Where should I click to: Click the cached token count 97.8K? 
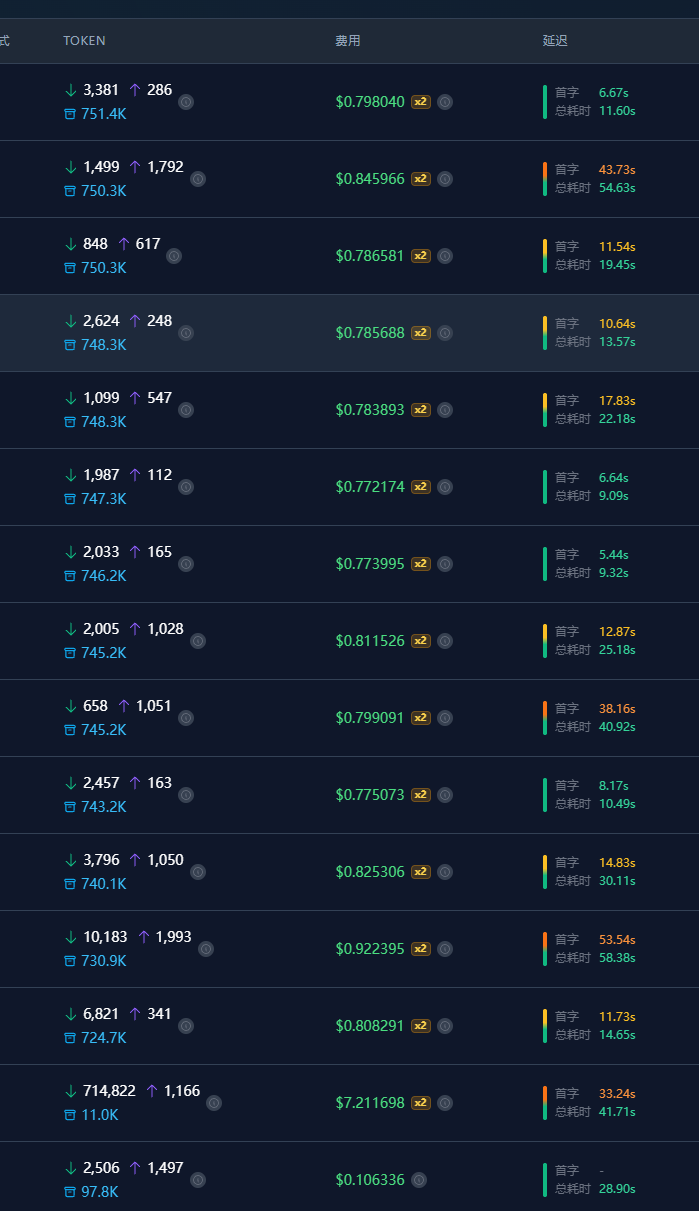[100, 1192]
